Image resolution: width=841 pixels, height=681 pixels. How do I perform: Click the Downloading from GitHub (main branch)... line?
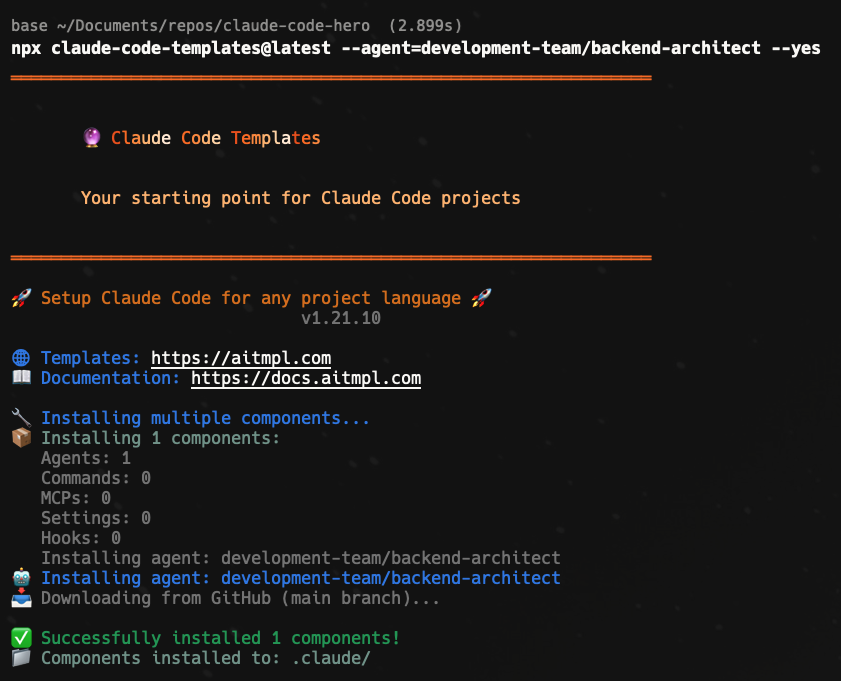(x=240, y=598)
